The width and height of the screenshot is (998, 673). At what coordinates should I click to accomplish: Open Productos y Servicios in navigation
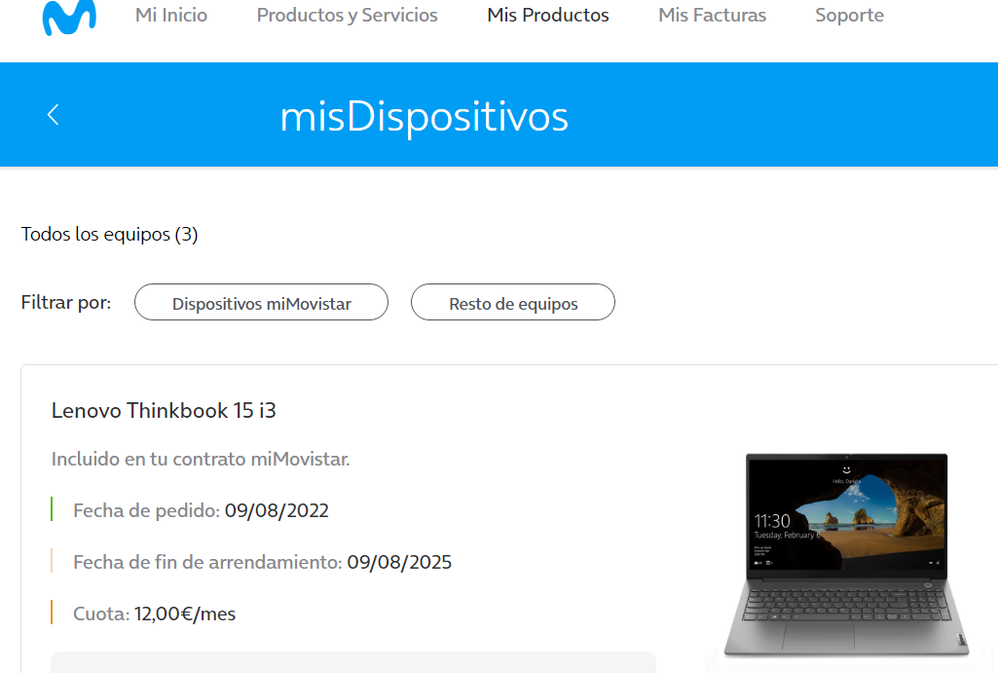click(347, 15)
